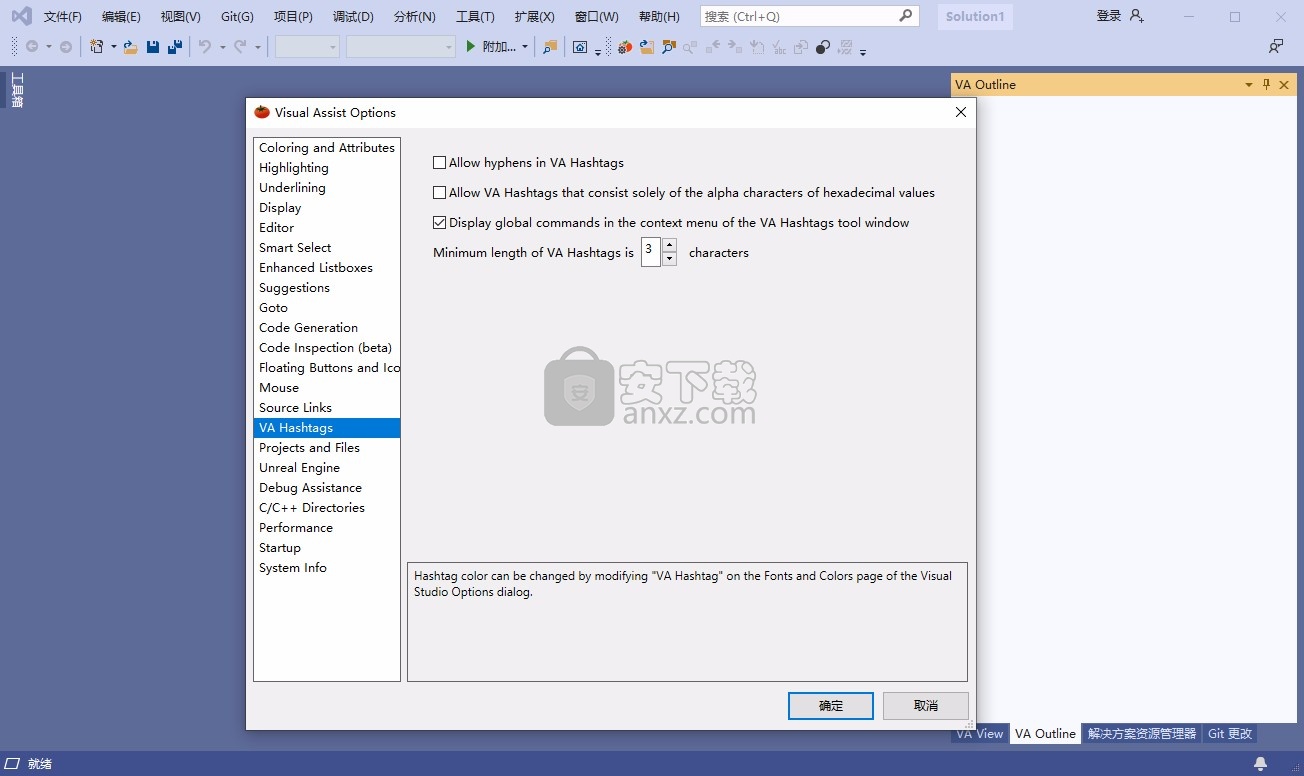Click the VA black and white circles icon
Image resolution: width=1304 pixels, height=776 pixels.
[x=823, y=46]
